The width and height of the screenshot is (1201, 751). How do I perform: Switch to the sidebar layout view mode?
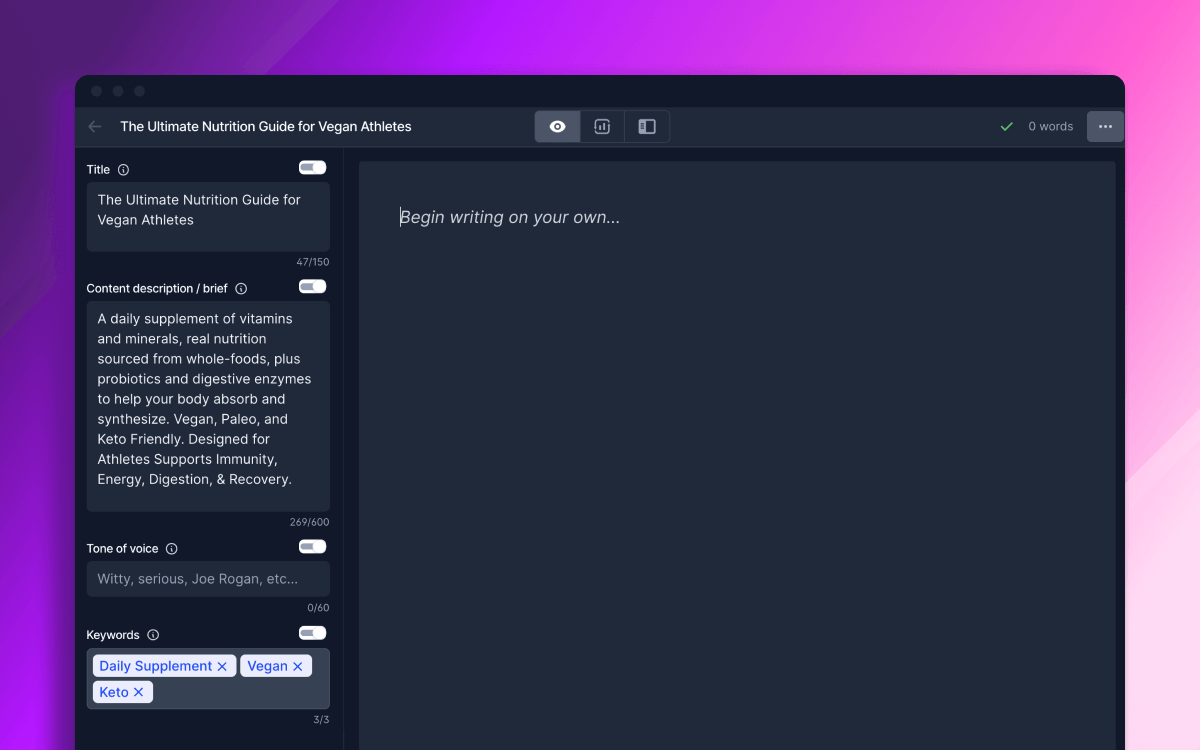[647, 127]
